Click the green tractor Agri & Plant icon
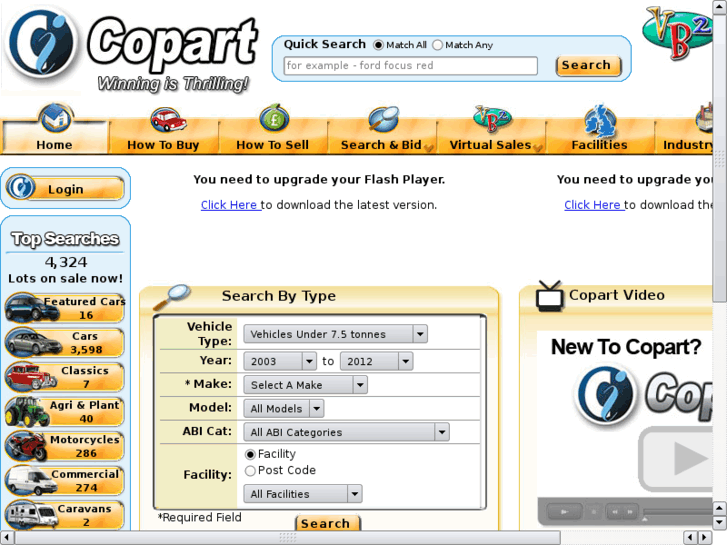Viewport: 727px width, 545px height. coord(27,411)
